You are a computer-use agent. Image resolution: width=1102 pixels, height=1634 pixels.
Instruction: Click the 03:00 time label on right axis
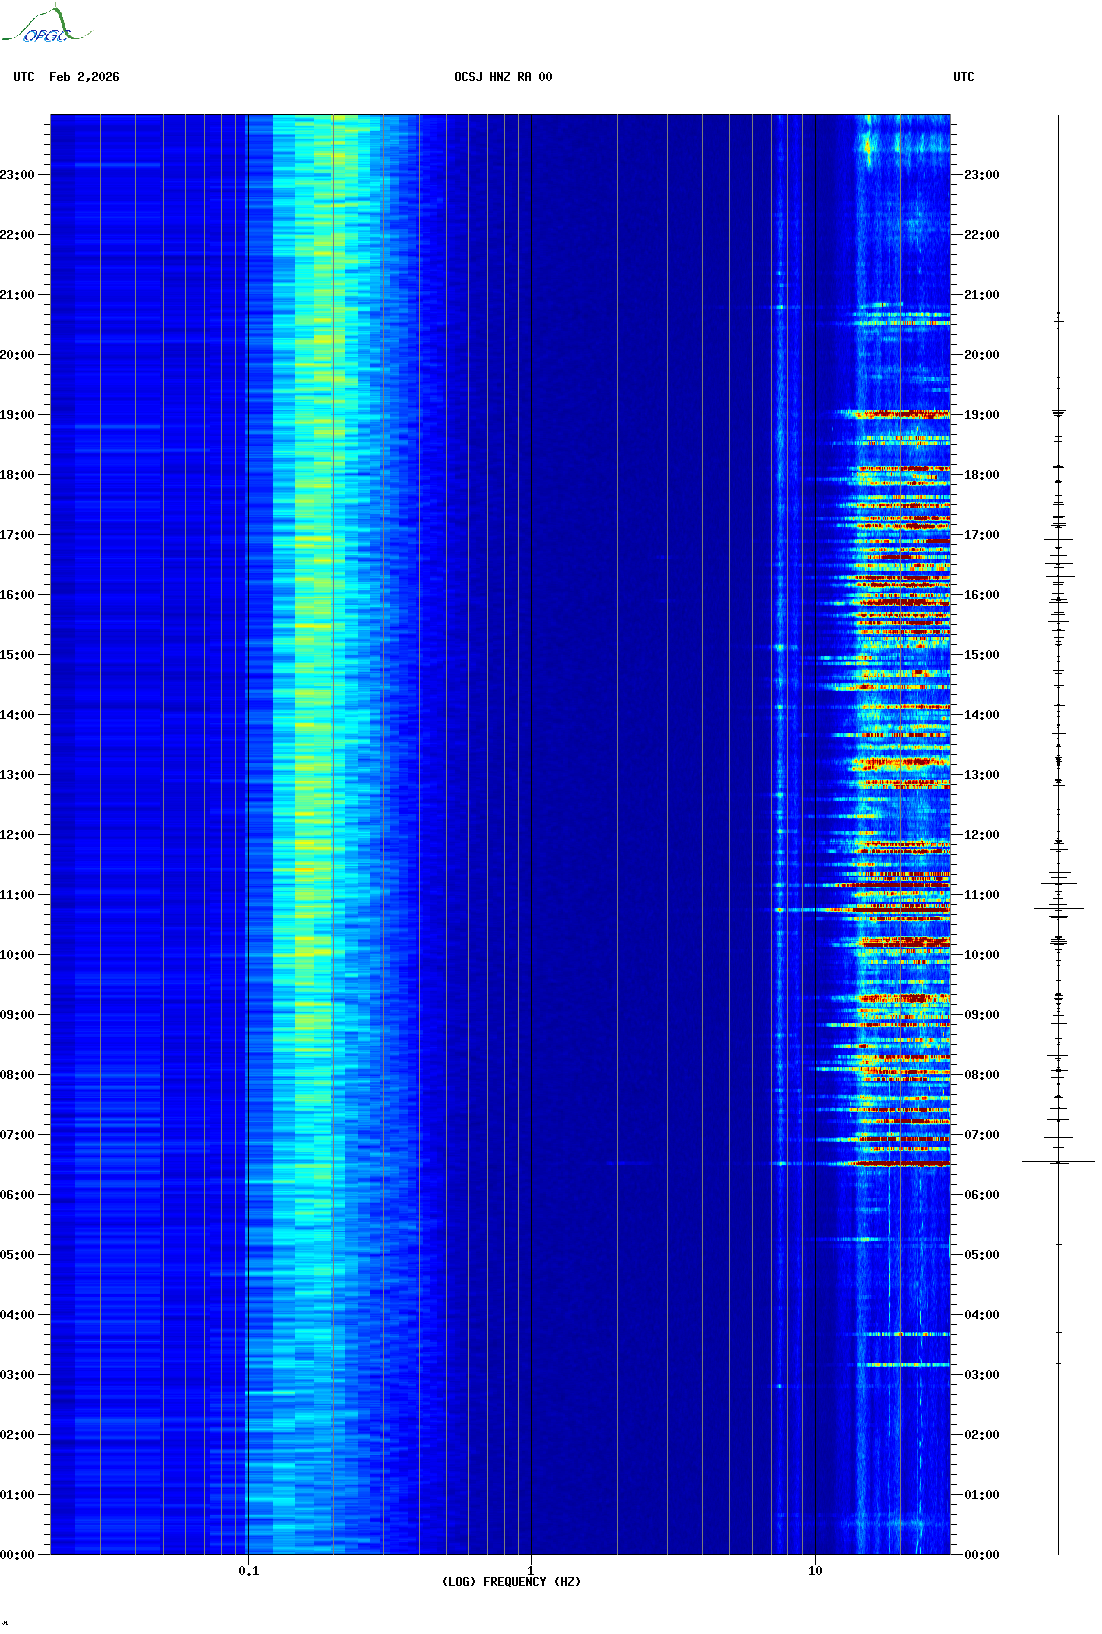coord(981,1375)
